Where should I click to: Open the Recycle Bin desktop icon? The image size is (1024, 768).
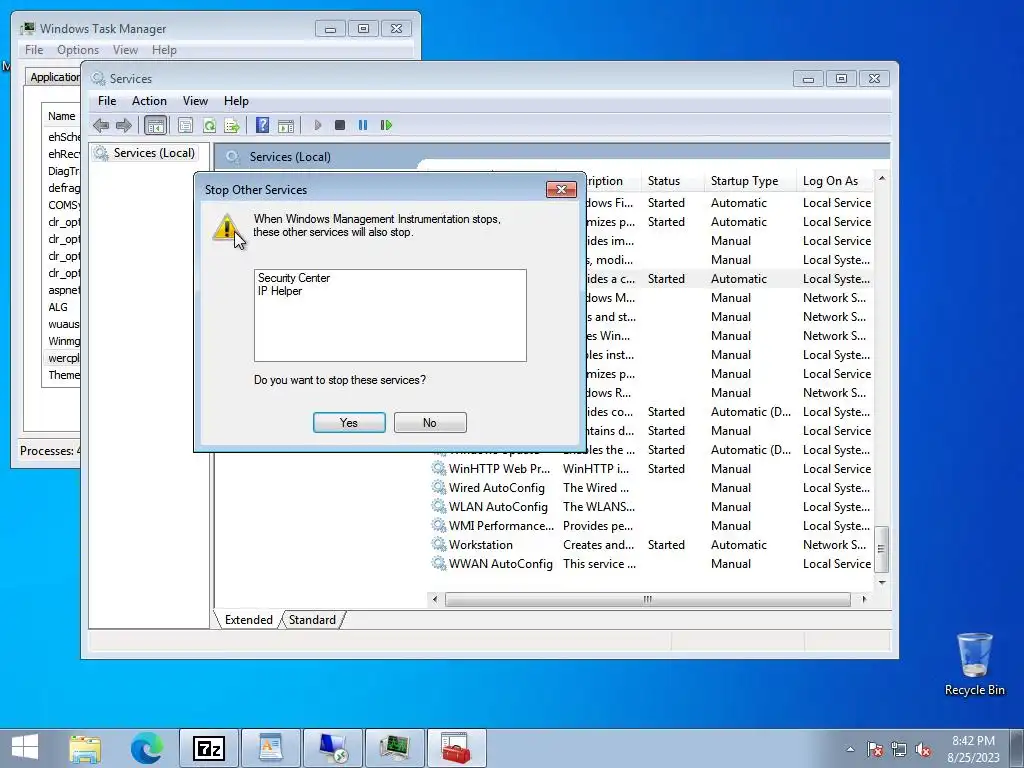coord(974,664)
